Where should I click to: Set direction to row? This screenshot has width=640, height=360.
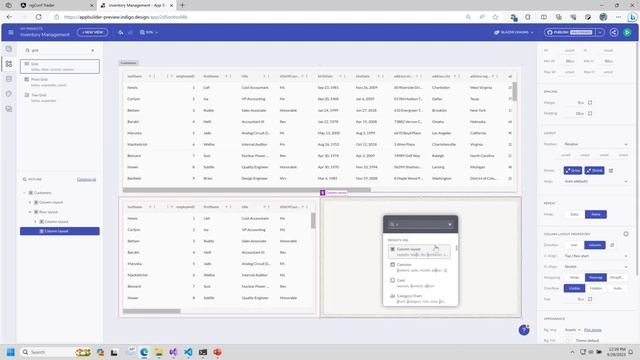pos(574,245)
